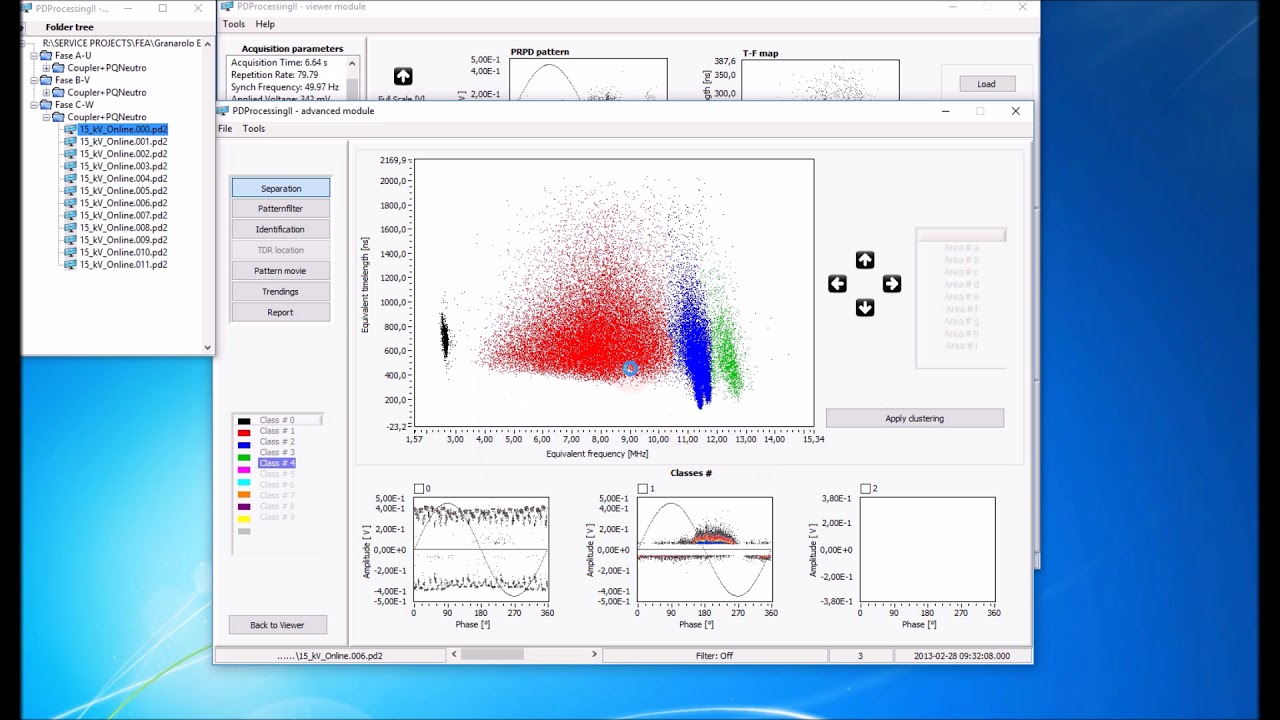Click the Fase A-U folder icon
The height and width of the screenshot is (720, 1280).
[46, 56]
